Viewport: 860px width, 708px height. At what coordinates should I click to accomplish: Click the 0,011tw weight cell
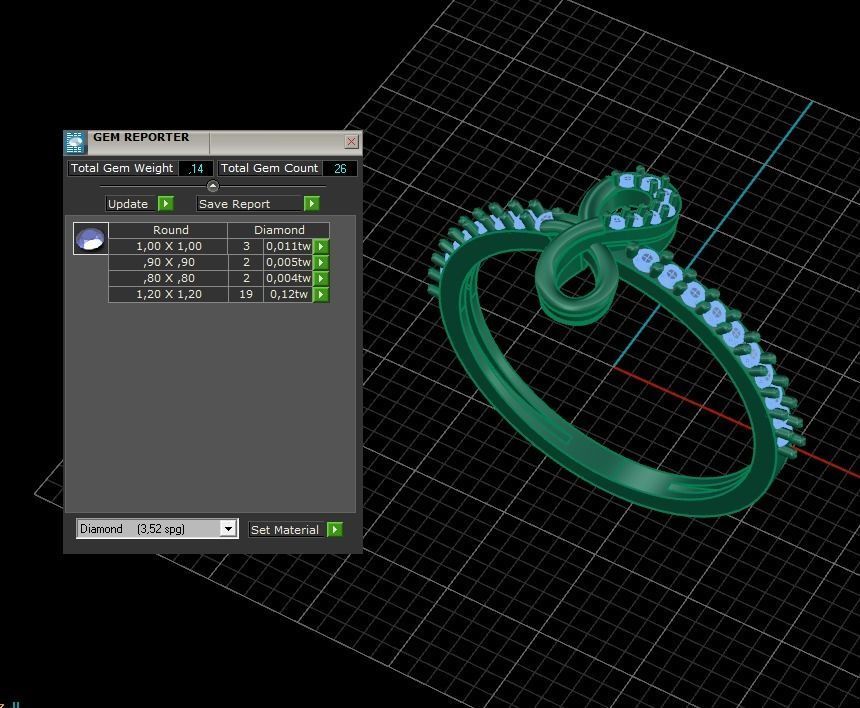[288, 247]
